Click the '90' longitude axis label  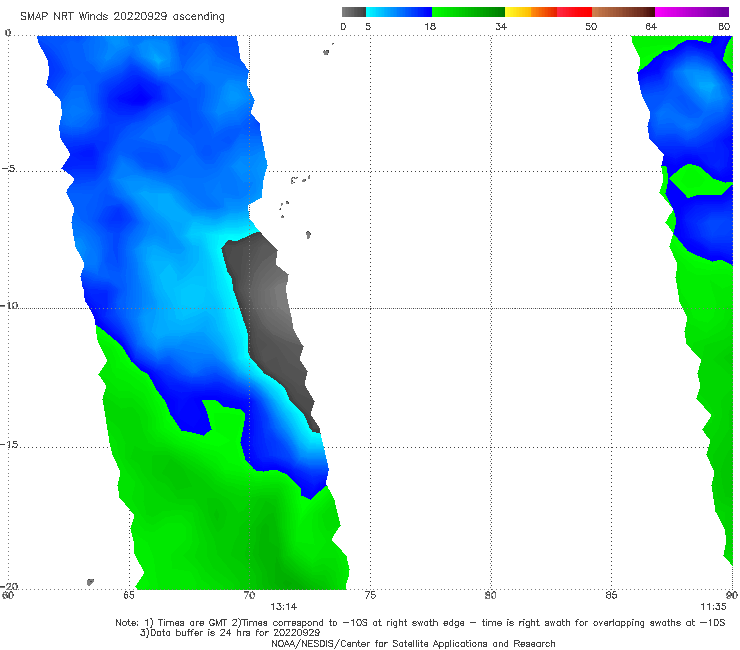732,595
